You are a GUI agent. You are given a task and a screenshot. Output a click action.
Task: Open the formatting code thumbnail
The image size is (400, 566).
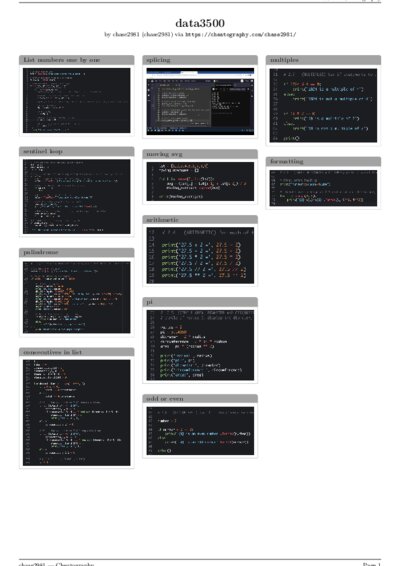(323, 188)
